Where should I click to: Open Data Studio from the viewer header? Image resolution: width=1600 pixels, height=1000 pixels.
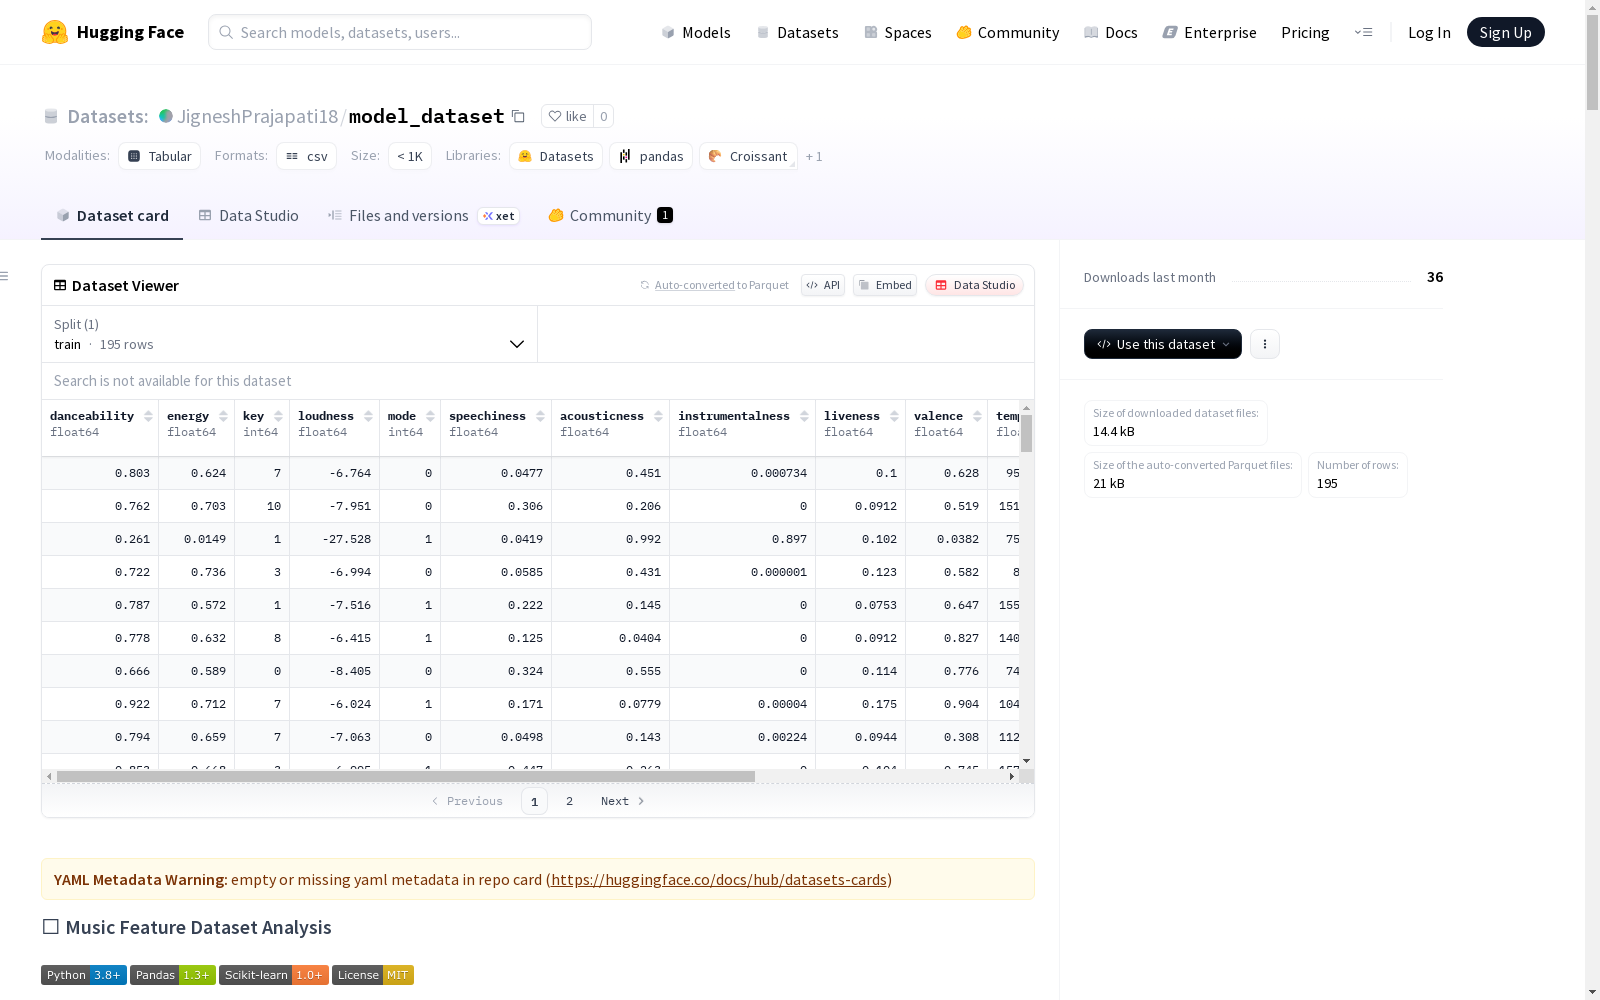coord(975,285)
